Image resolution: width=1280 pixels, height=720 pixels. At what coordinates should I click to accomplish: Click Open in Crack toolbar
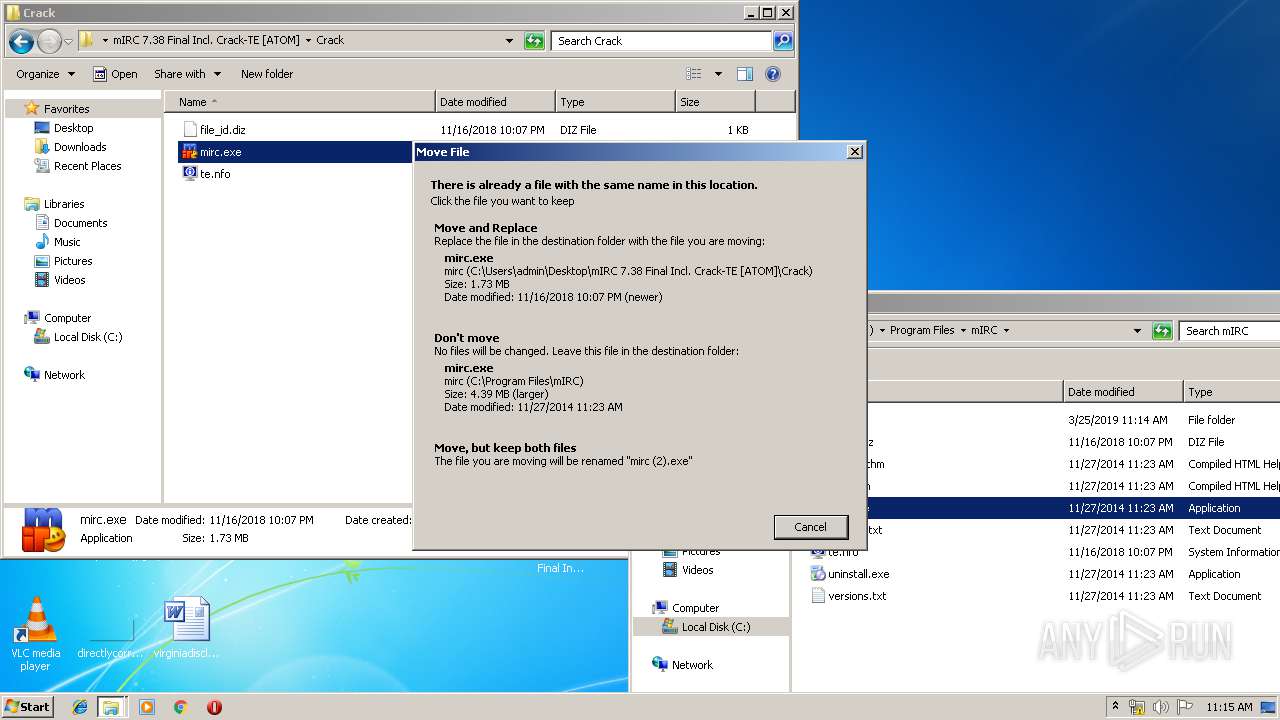click(115, 74)
